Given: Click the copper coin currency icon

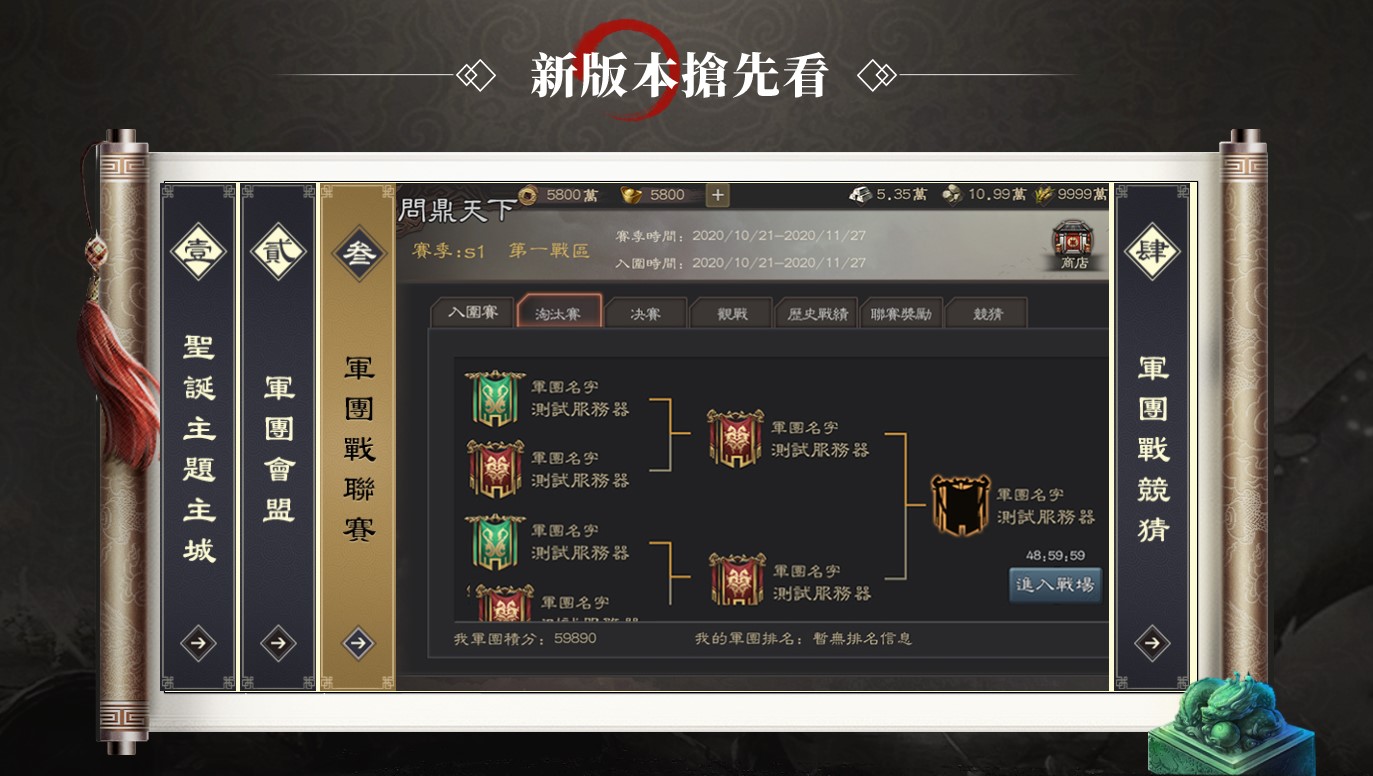Looking at the screenshot, I should 530,195.
